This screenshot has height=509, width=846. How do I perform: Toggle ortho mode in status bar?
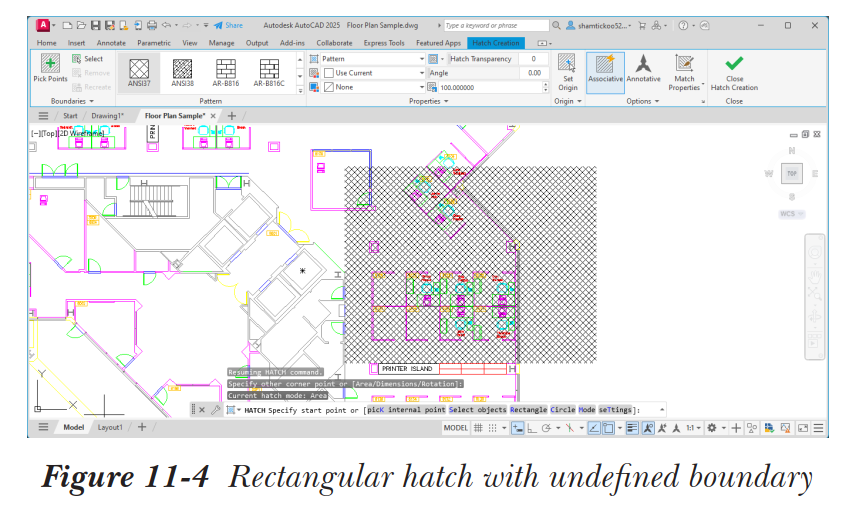[x=531, y=428]
